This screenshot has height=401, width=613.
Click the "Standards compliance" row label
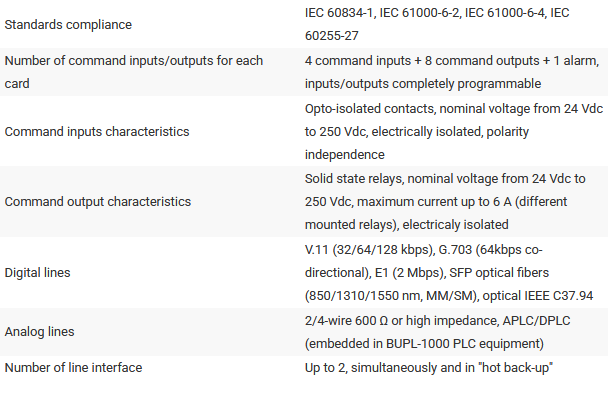[68, 24]
